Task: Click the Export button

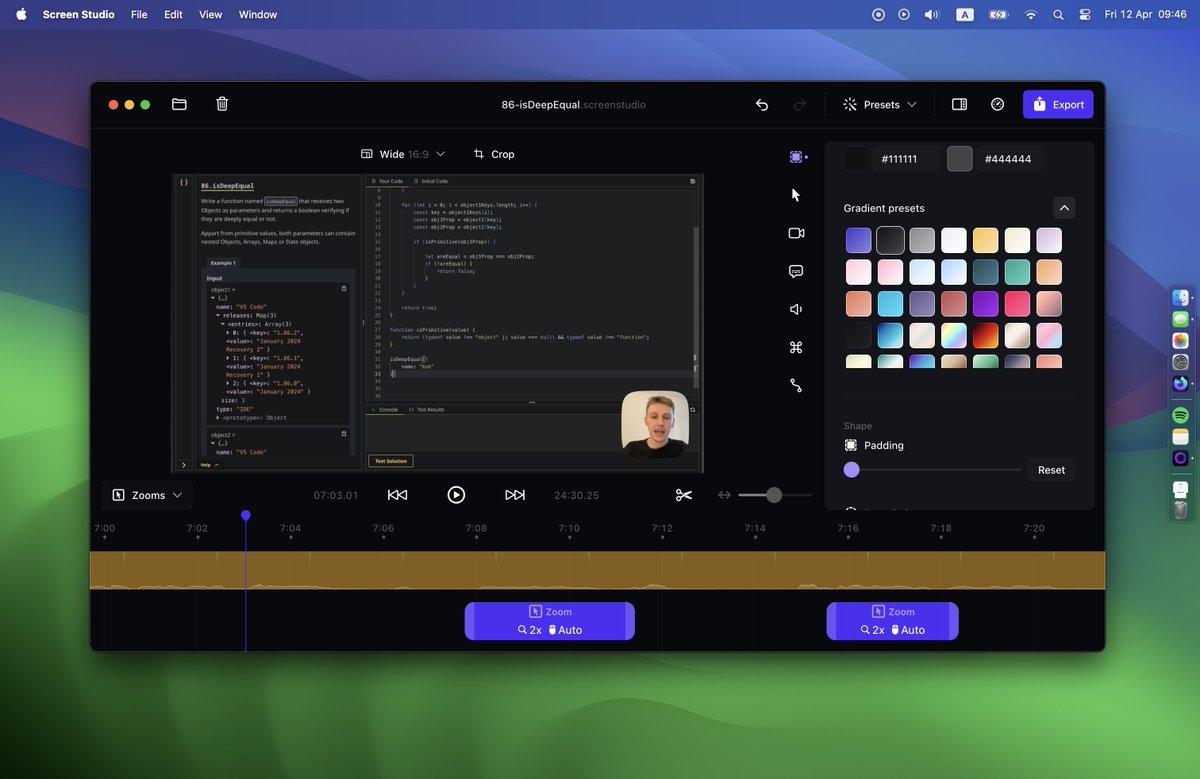Action: tap(1058, 104)
